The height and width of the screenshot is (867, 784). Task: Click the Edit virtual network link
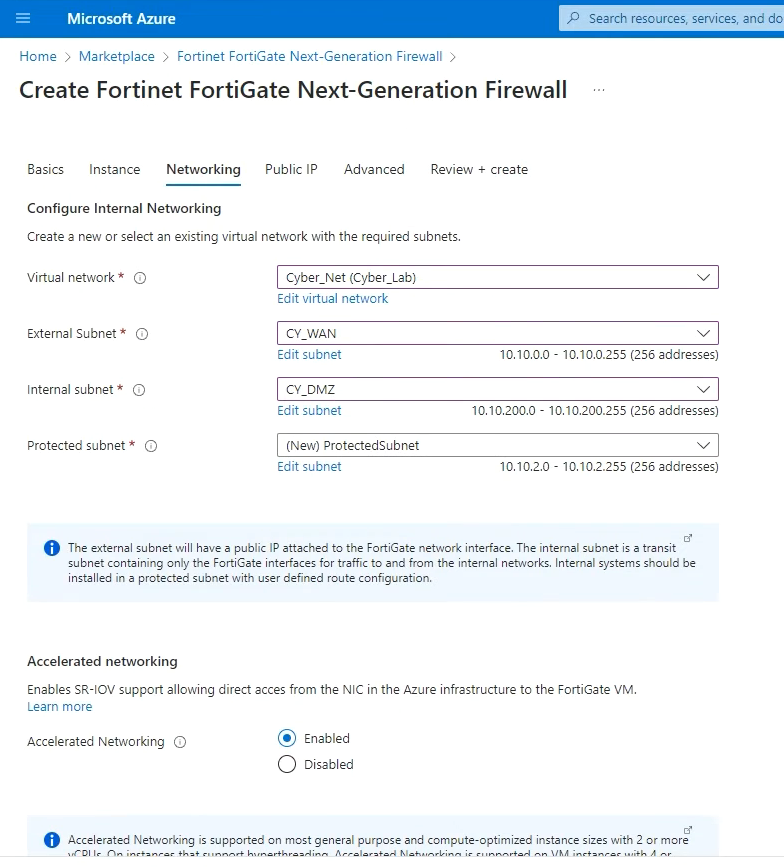332,298
